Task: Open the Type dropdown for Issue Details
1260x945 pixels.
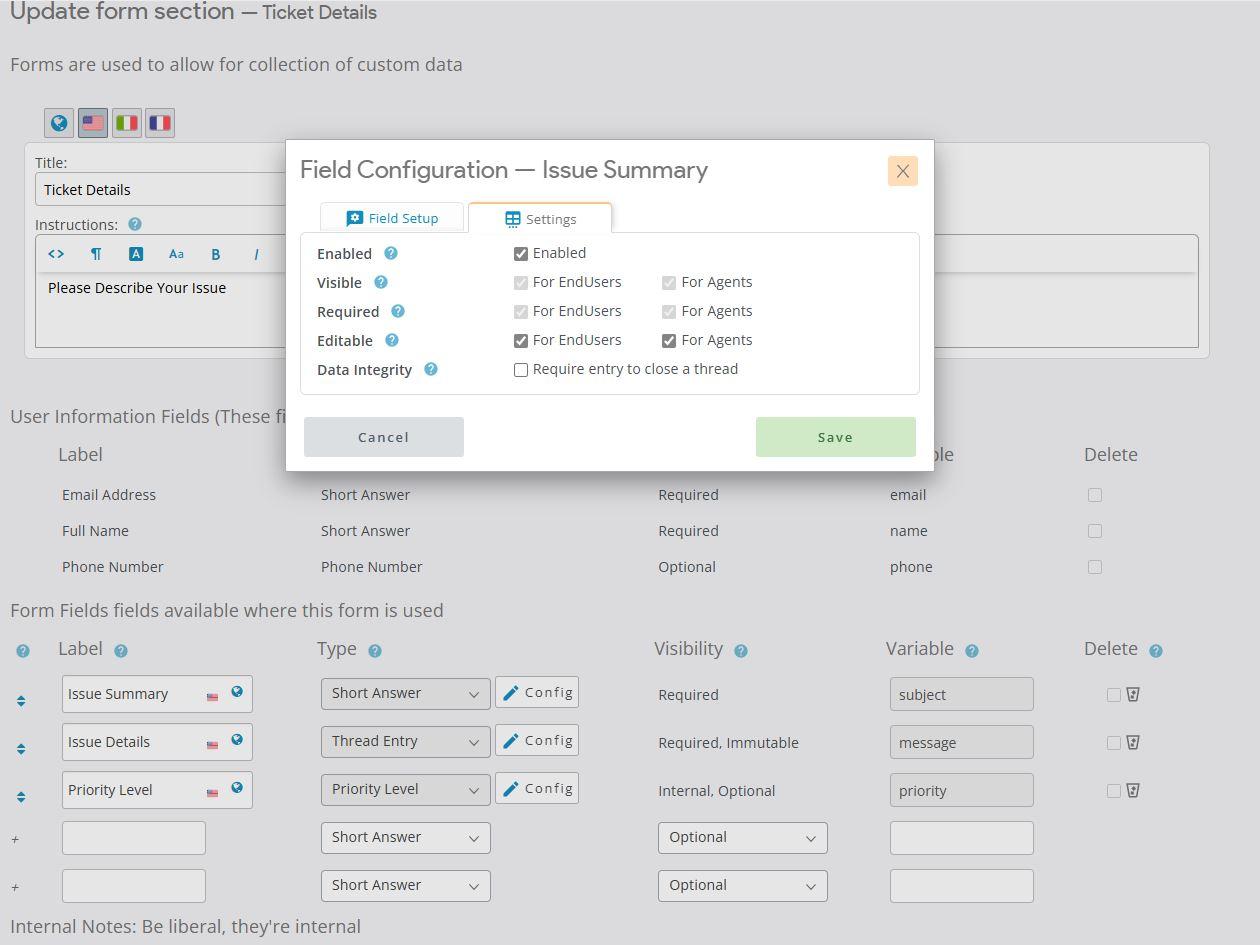Action: point(405,741)
